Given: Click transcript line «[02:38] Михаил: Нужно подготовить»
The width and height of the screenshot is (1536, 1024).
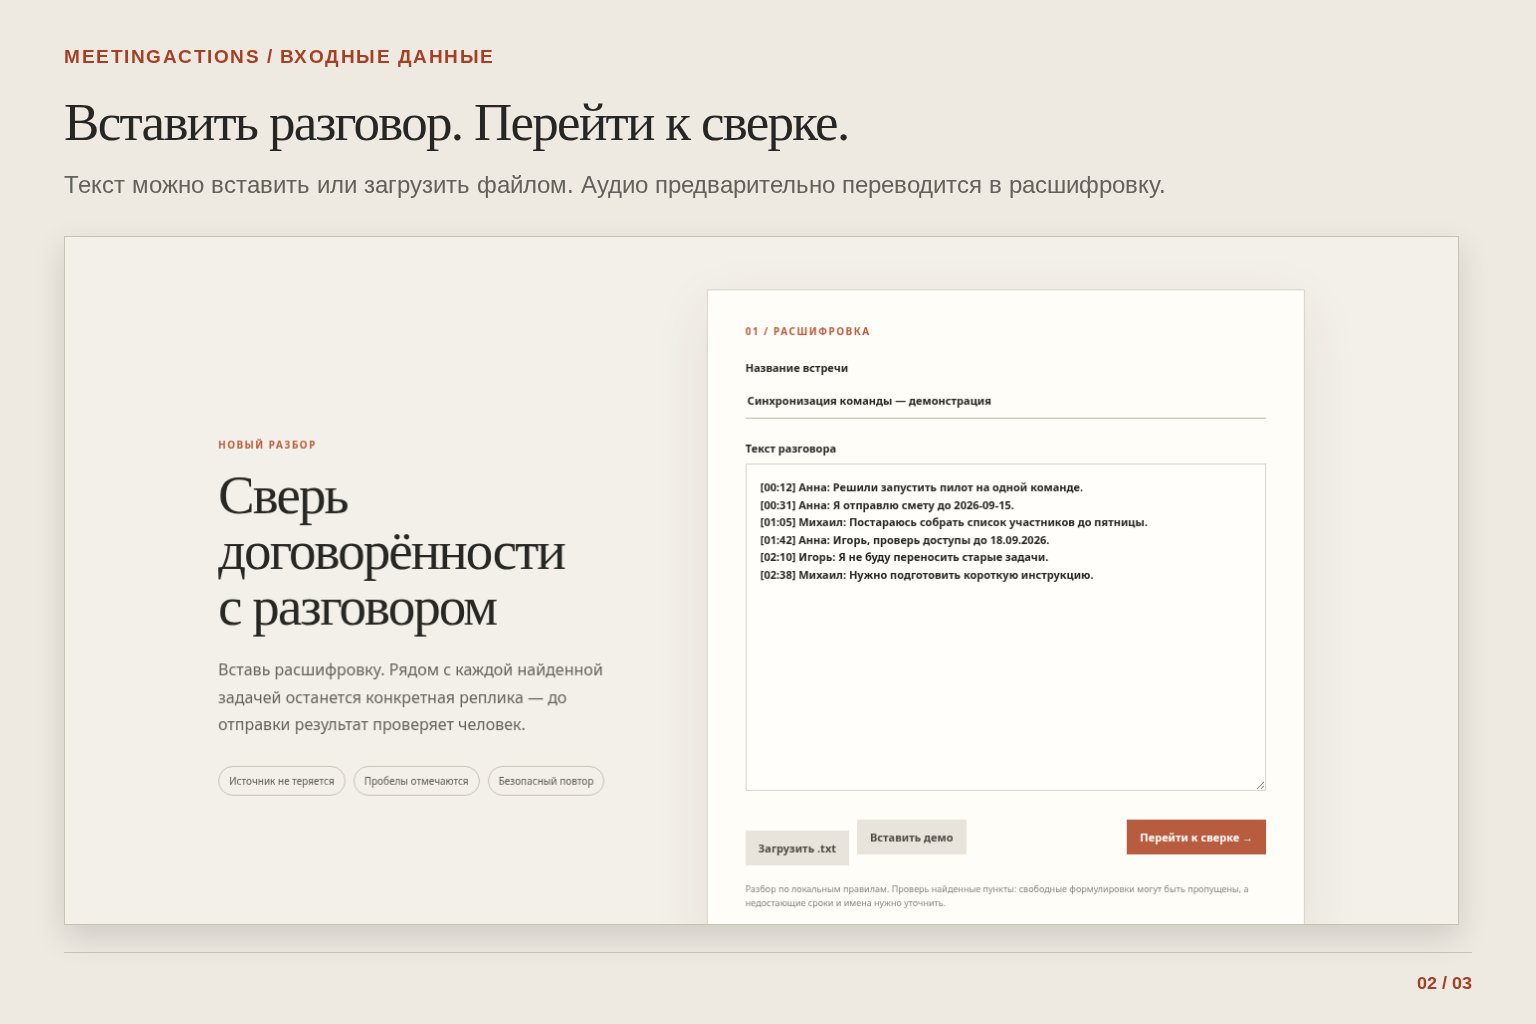Looking at the screenshot, I should click(x=927, y=575).
